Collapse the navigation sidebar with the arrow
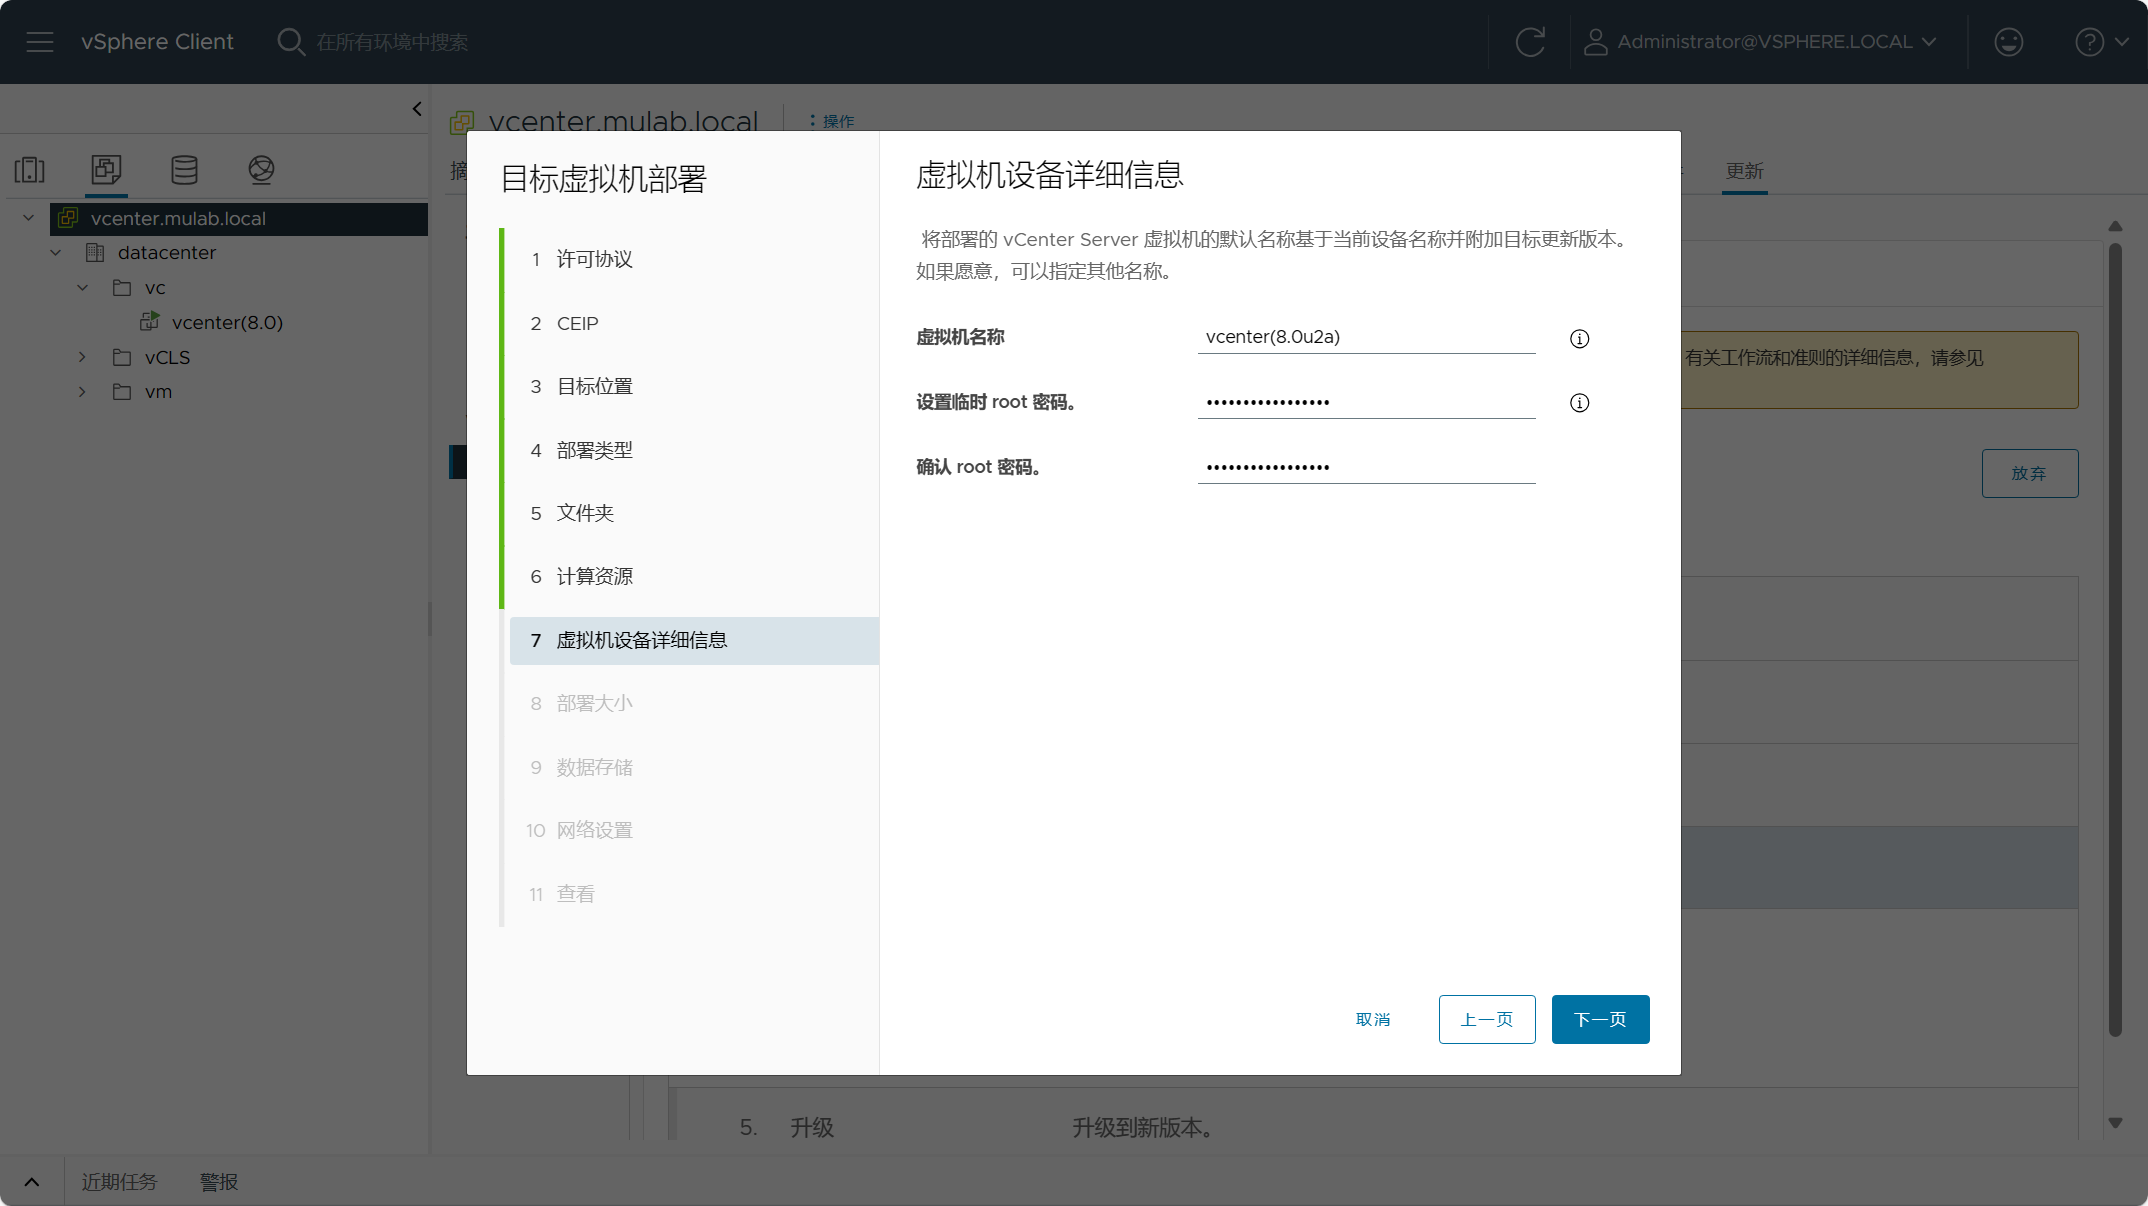Screen dimensions: 2148x1206 click(x=417, y=109)
